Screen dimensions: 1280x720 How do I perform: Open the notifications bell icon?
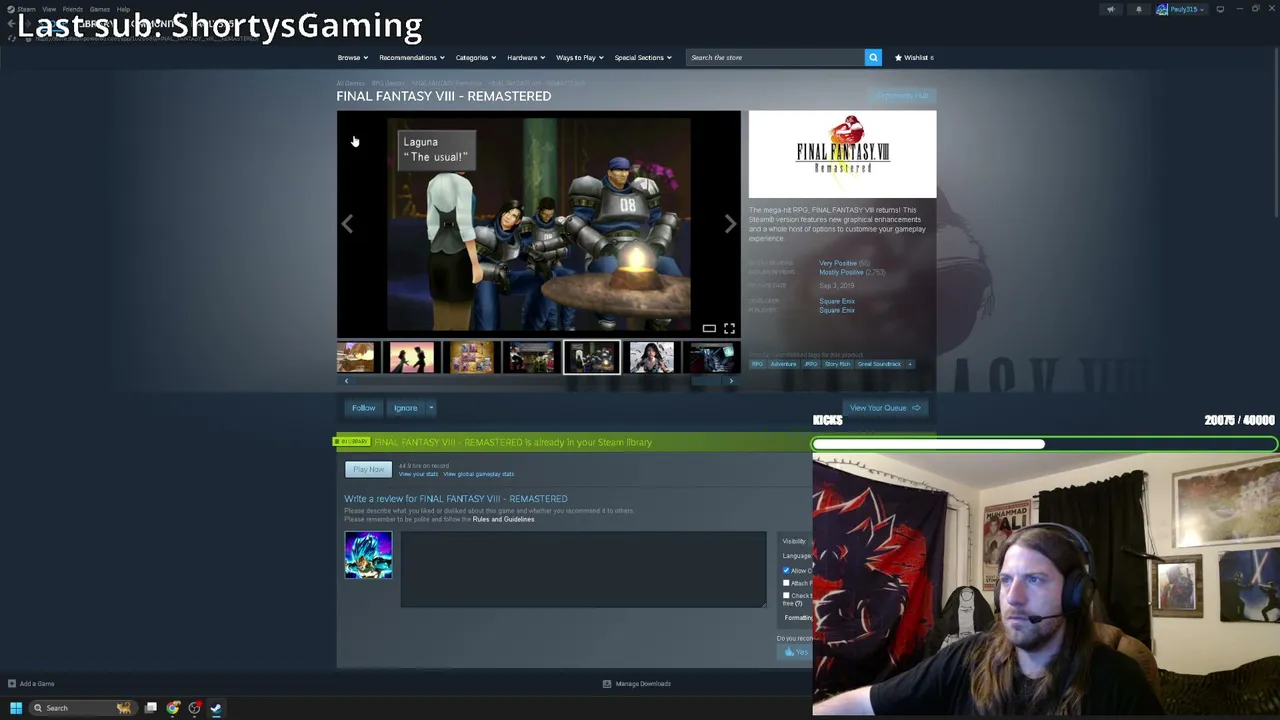pos(1138,10)
